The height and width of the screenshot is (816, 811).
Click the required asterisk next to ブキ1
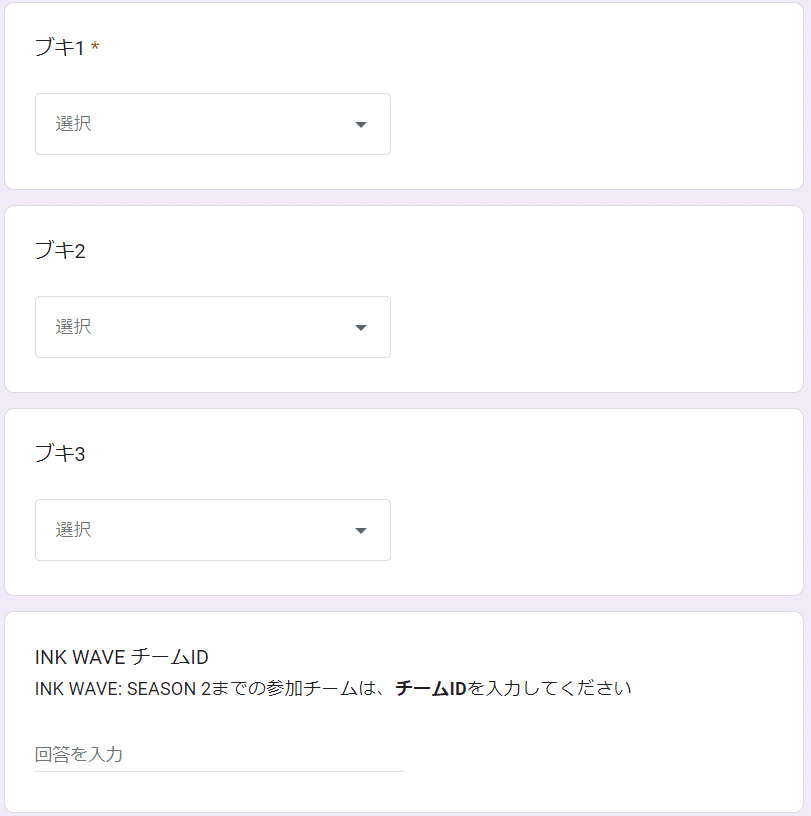[95, 47]
